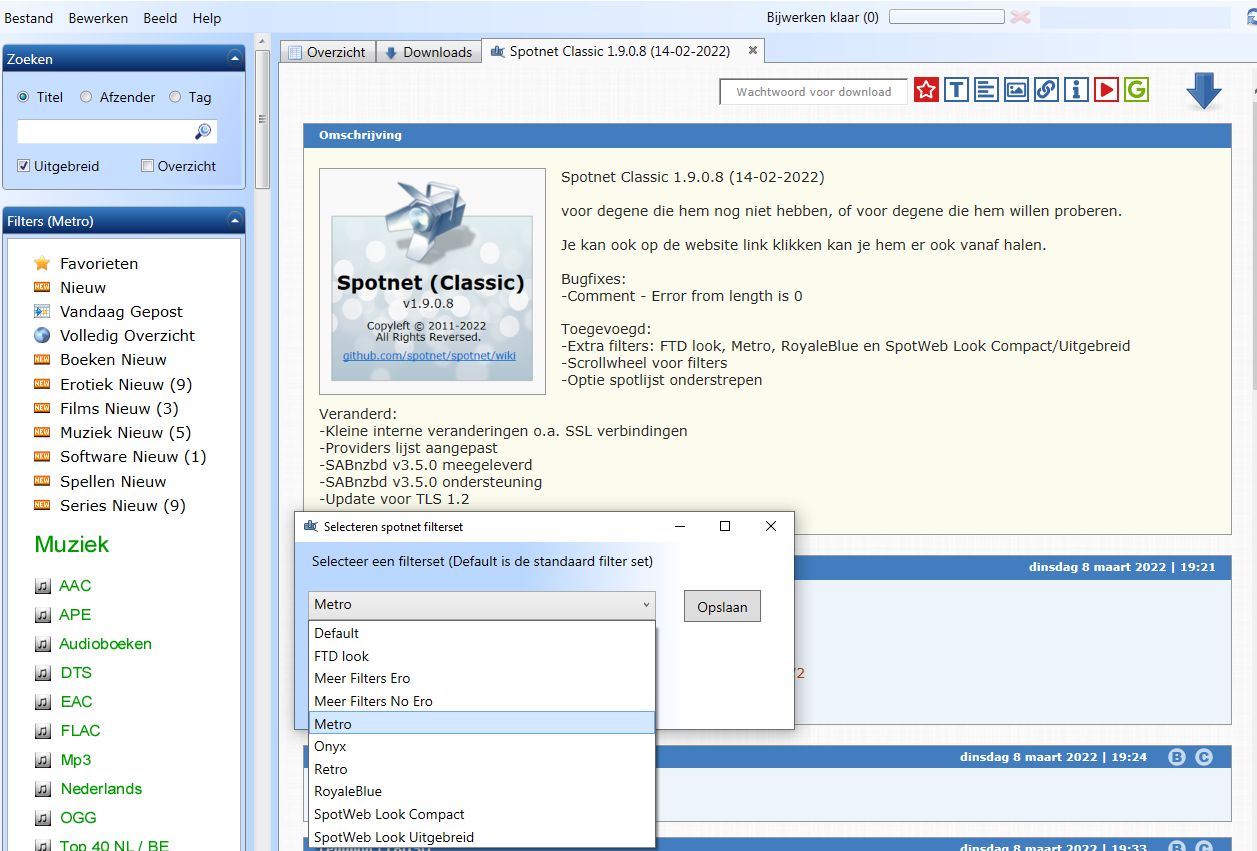Choose FTD look from the filterset list
1257x851 pixels.
point(482,656)
